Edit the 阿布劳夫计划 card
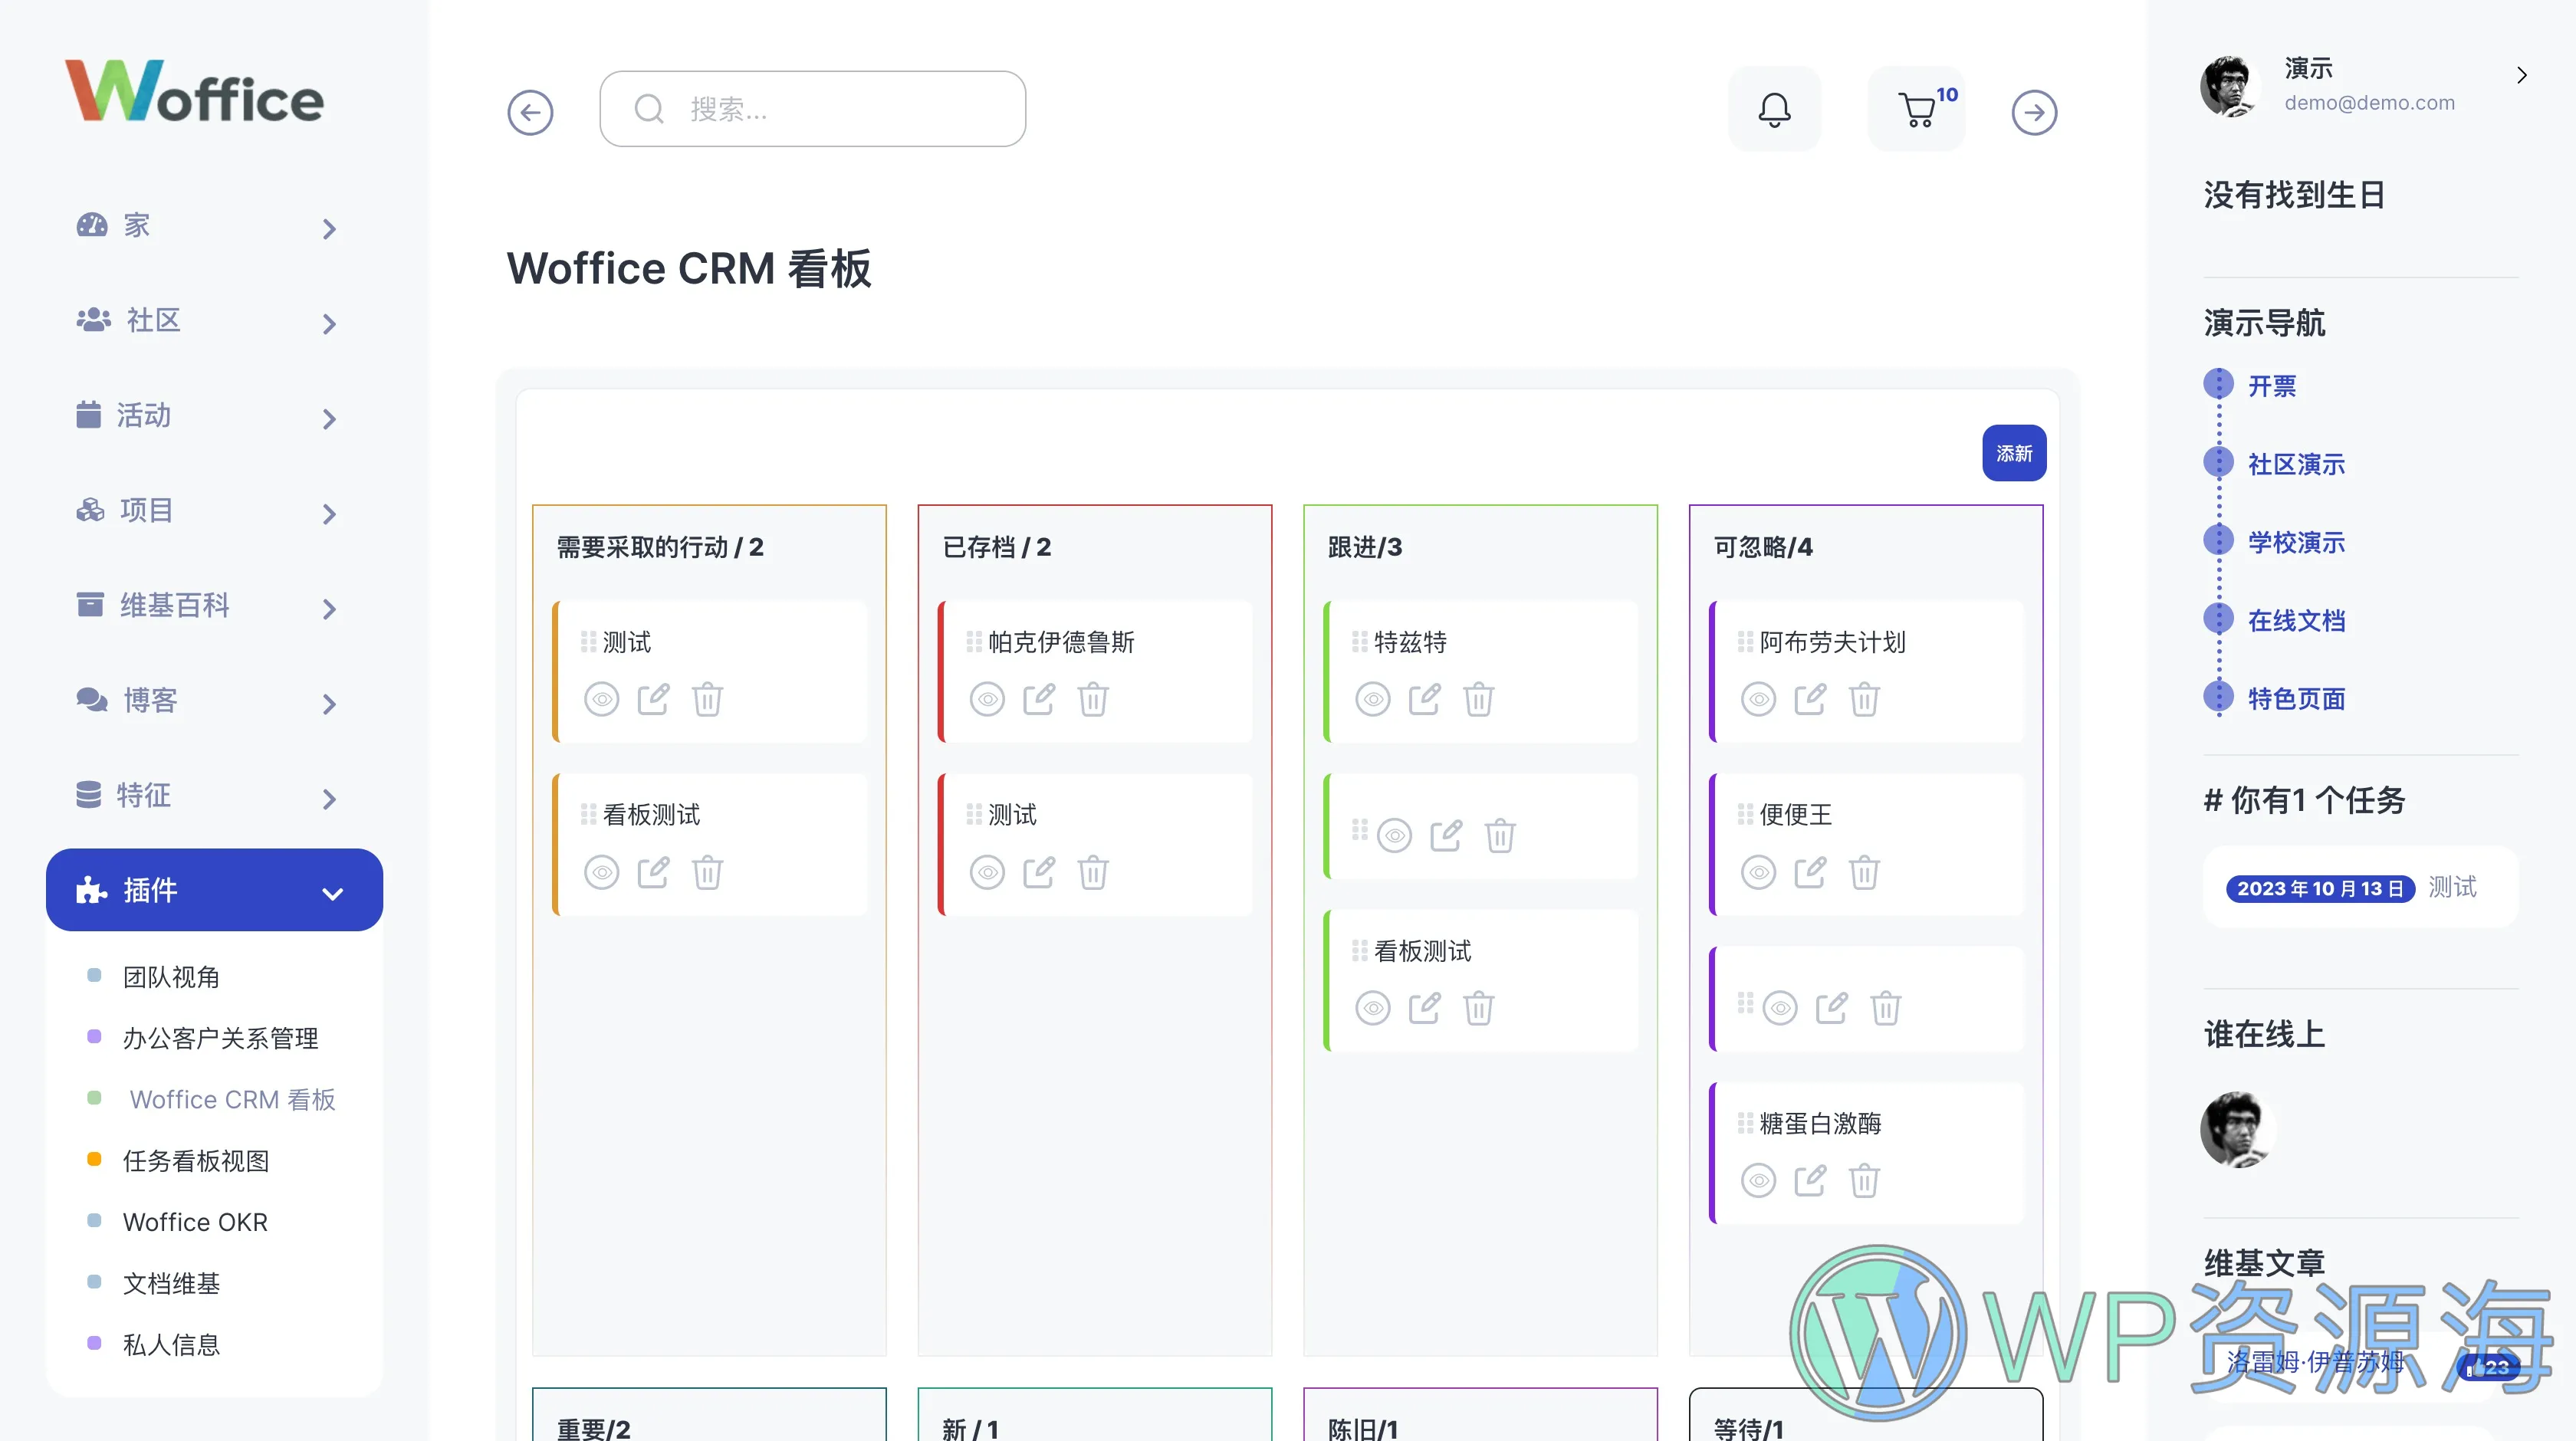The image size is (2576, 1441). point(1811,698)
